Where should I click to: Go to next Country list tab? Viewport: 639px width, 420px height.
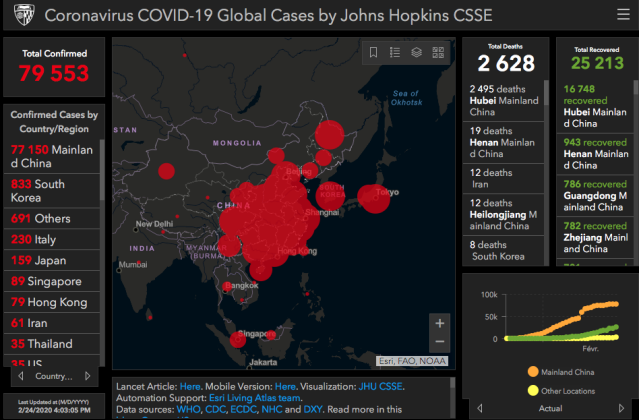(87, 376)
